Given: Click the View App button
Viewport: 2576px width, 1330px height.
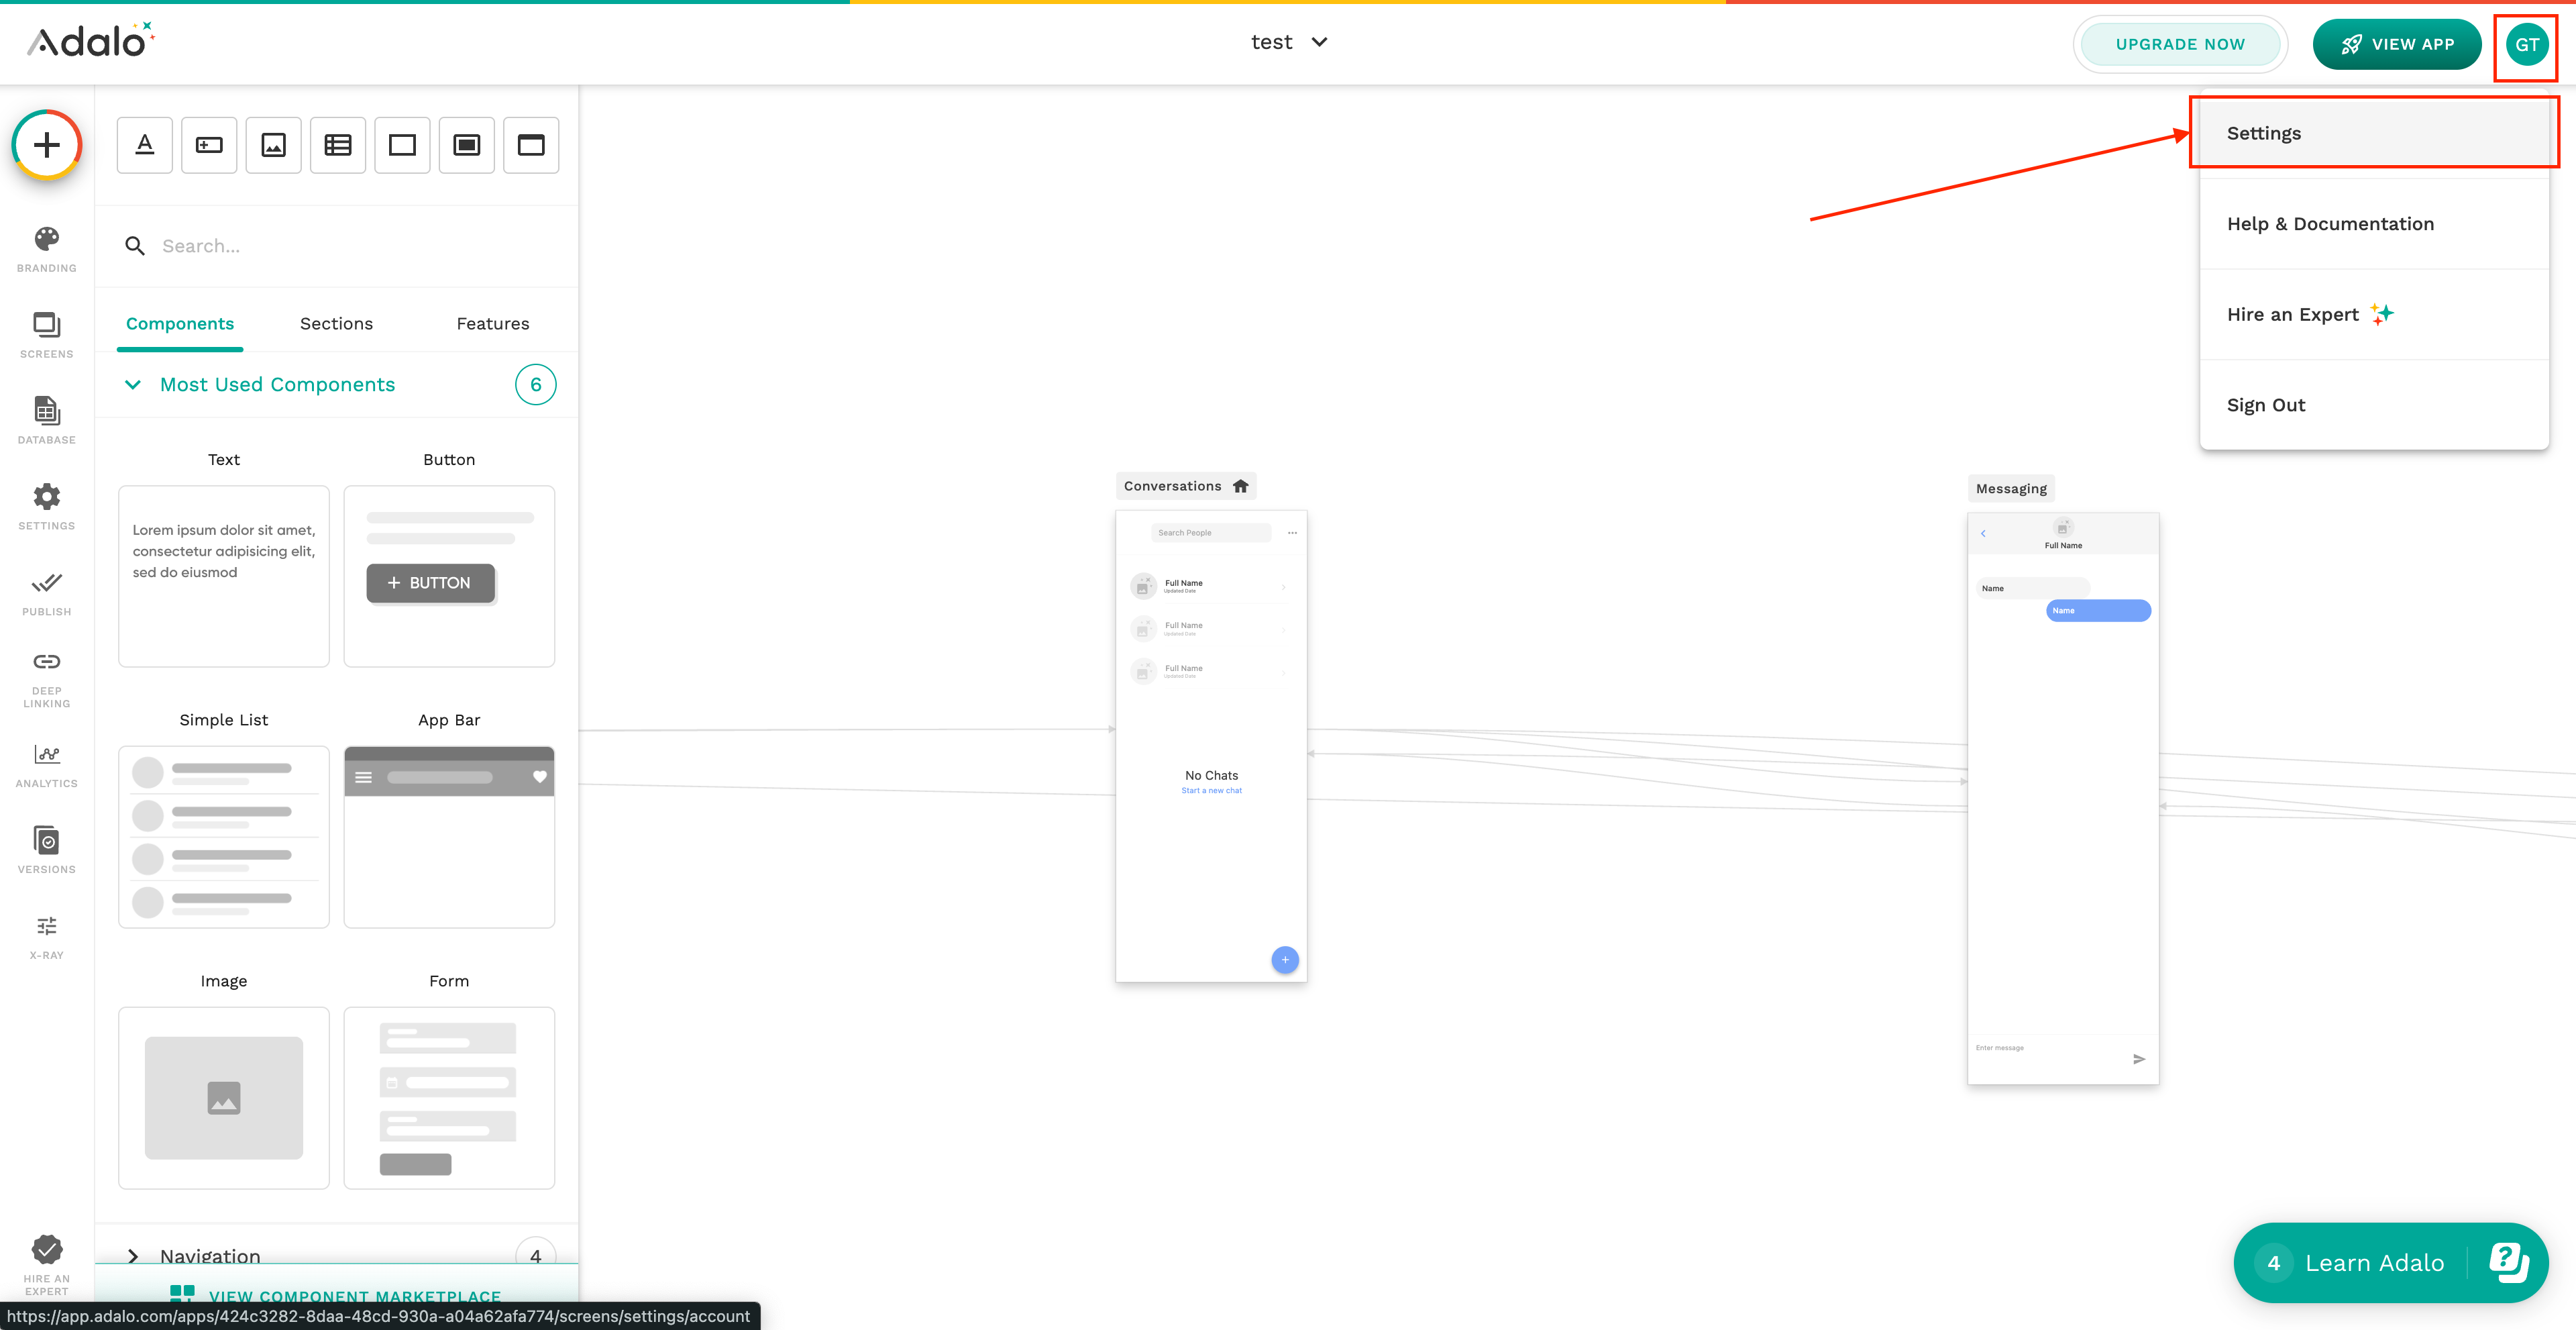Looking at the screenshot, I should click(2396, 44).
